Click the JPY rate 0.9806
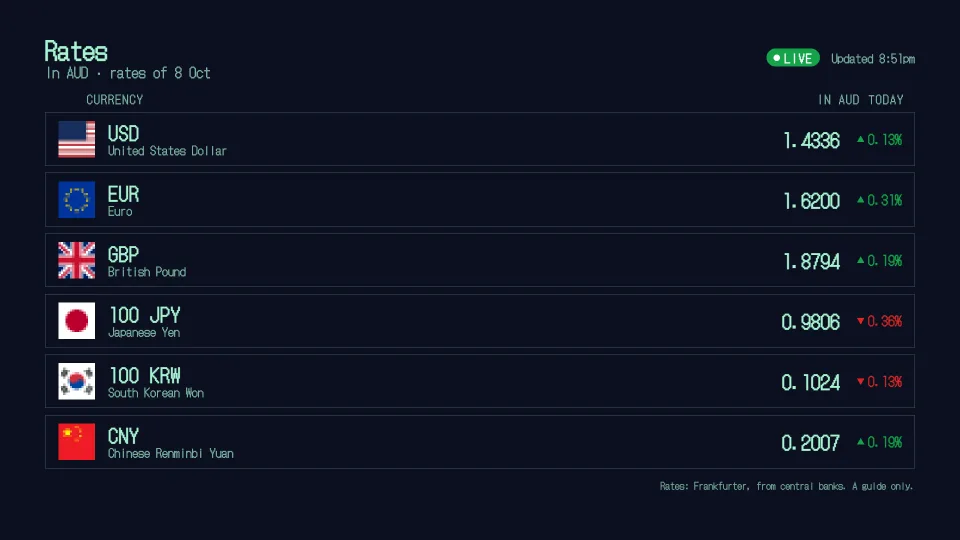 pyautogui.click(x=811, y=322)
